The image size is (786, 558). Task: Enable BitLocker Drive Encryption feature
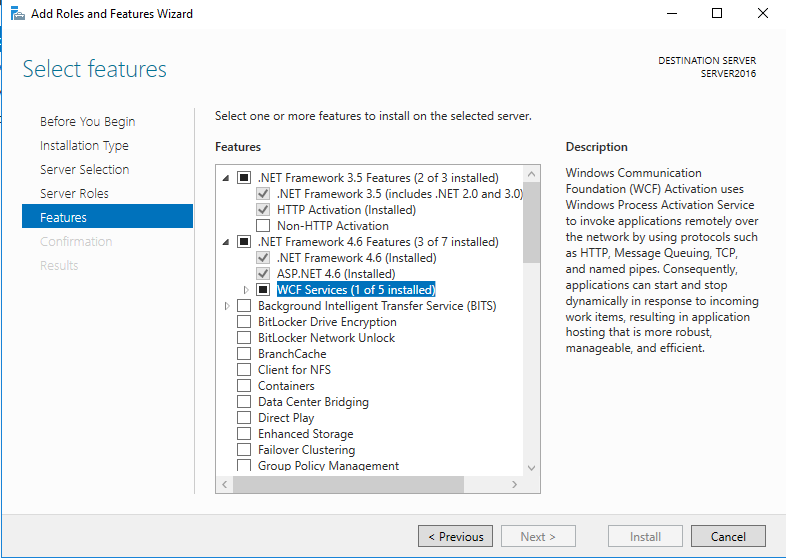[x=244, y=322]
